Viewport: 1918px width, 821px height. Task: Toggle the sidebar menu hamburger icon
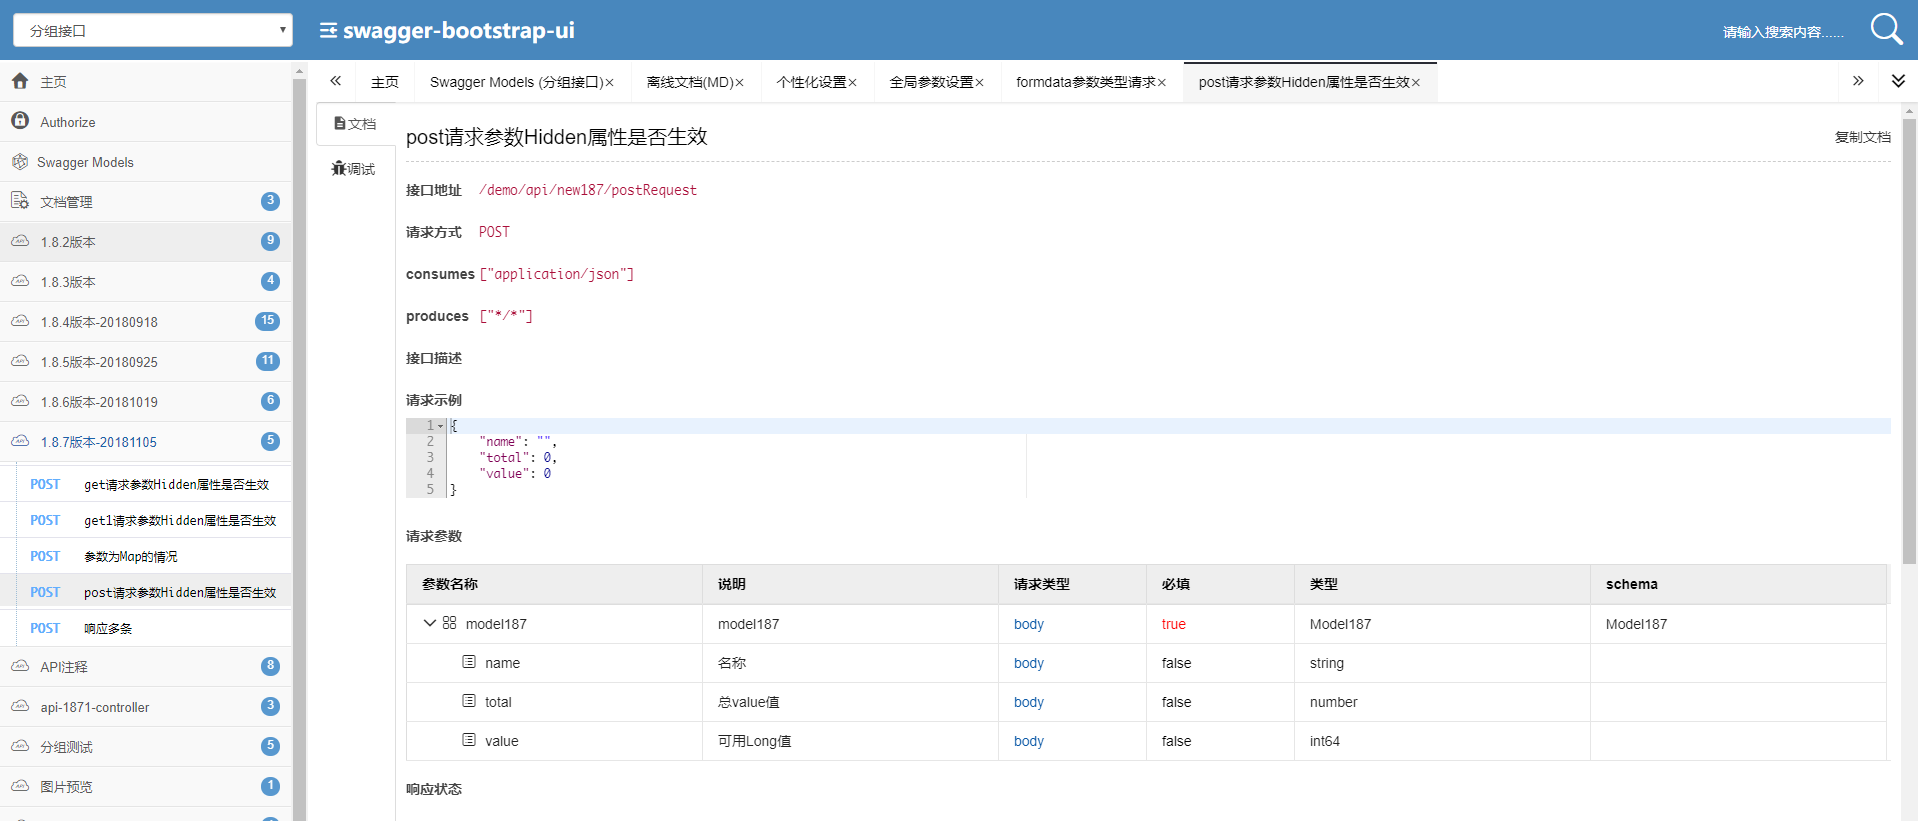[328, 31]
